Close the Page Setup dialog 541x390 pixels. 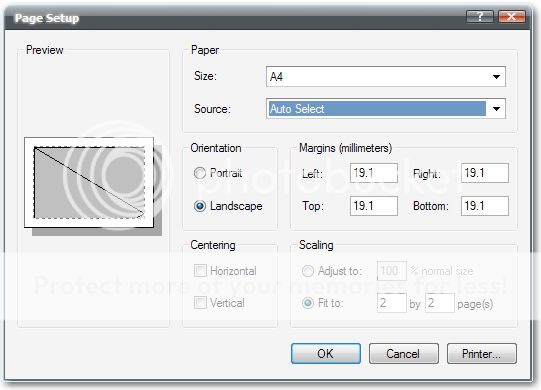pos(512,16)
